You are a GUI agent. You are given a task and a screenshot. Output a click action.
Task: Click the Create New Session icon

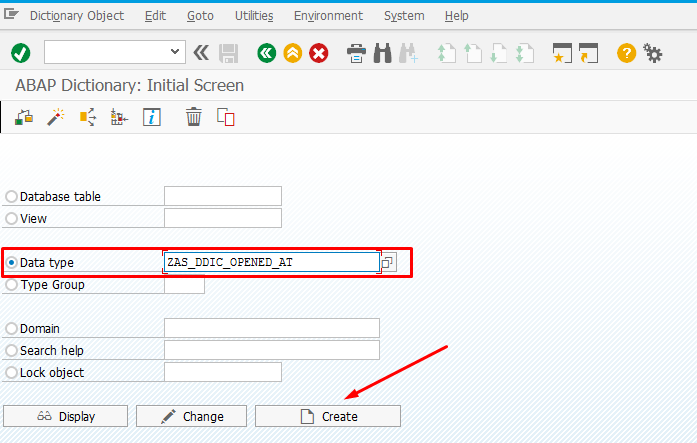click(x=562, y=53)
